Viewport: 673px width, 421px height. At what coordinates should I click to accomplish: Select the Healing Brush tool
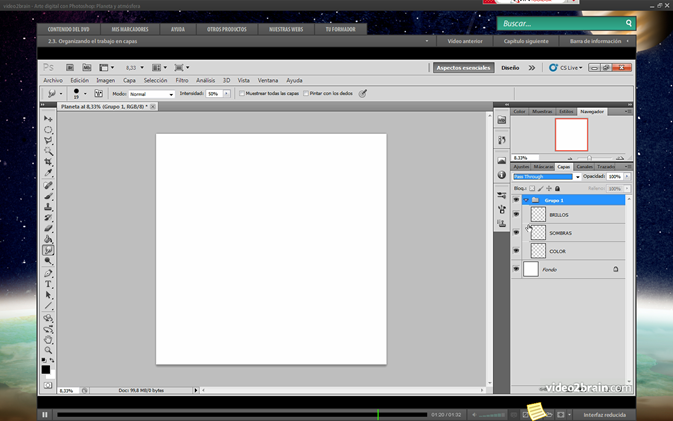click(48, 185)
